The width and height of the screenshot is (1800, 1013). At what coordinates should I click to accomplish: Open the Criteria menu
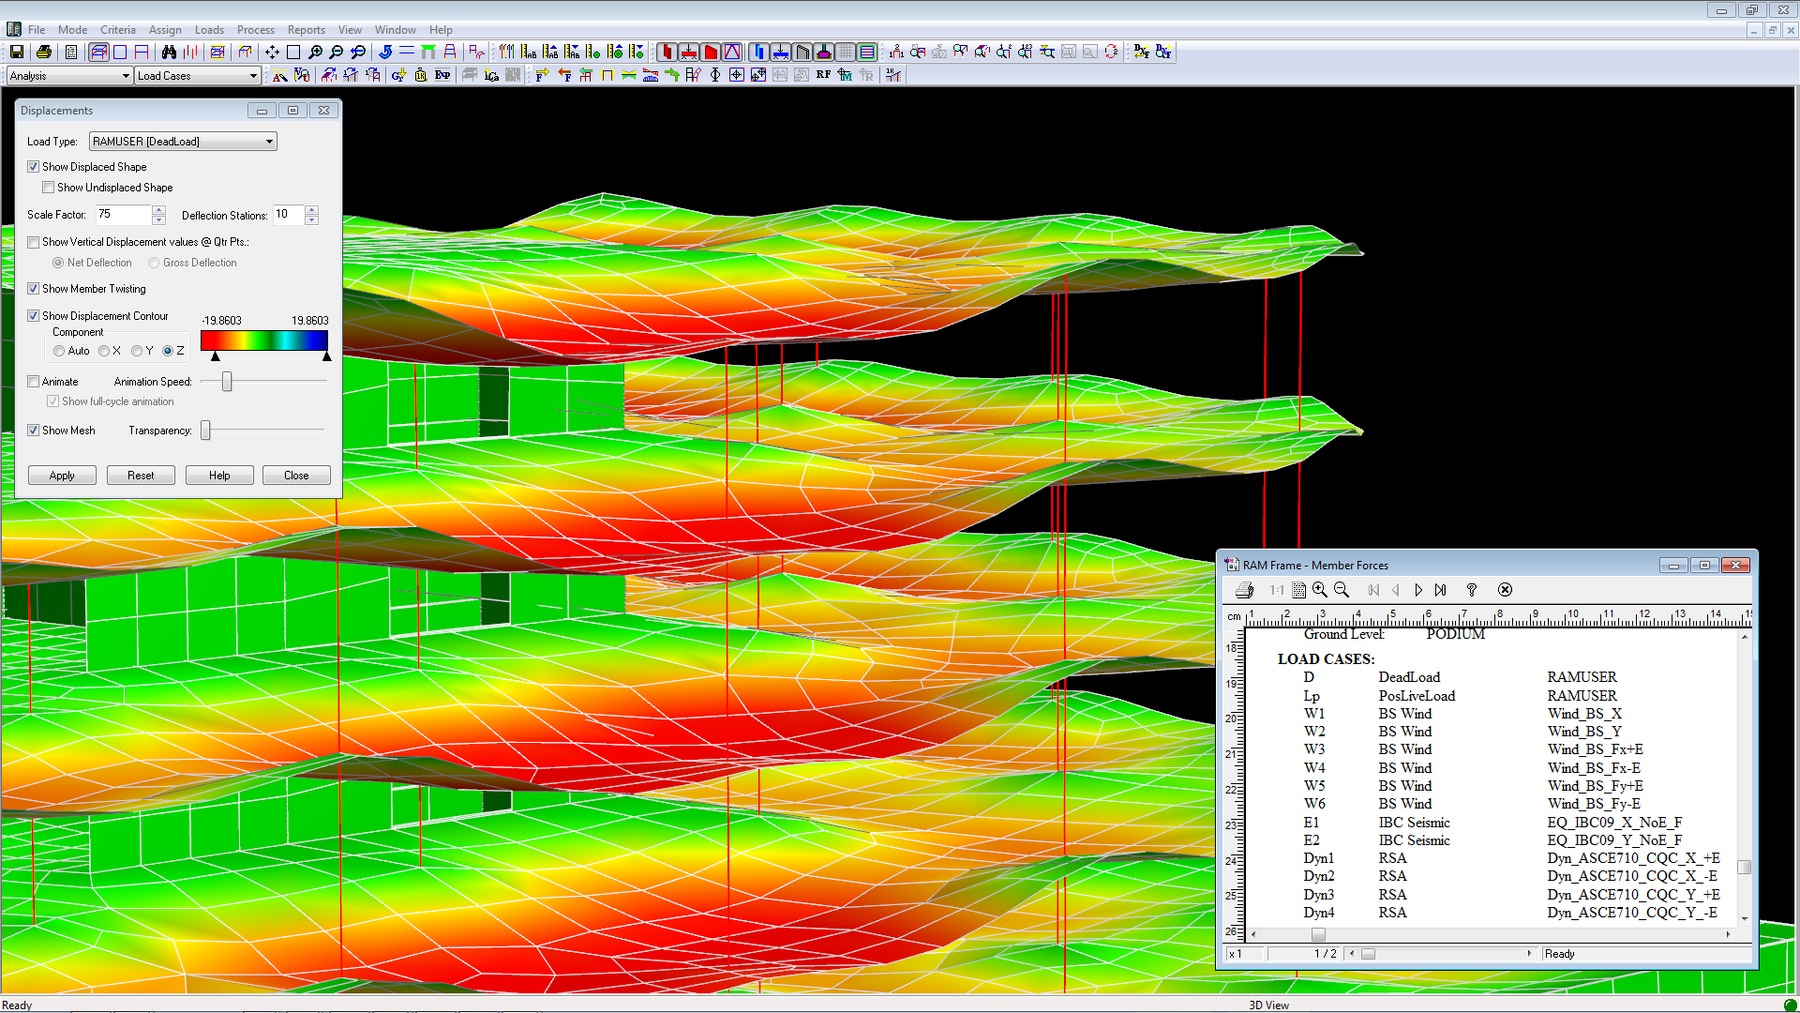[x=118, y=30]
